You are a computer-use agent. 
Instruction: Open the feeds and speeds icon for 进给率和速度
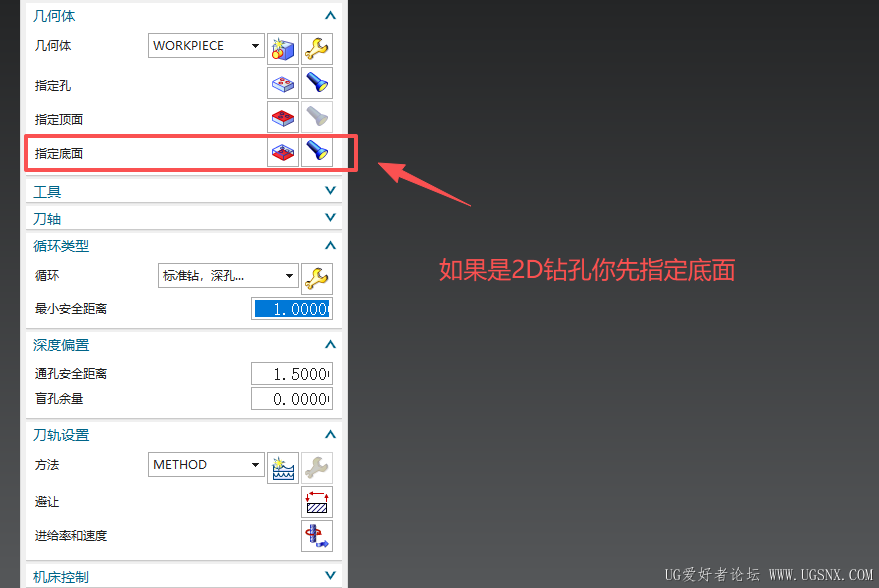tap(317, 536)
